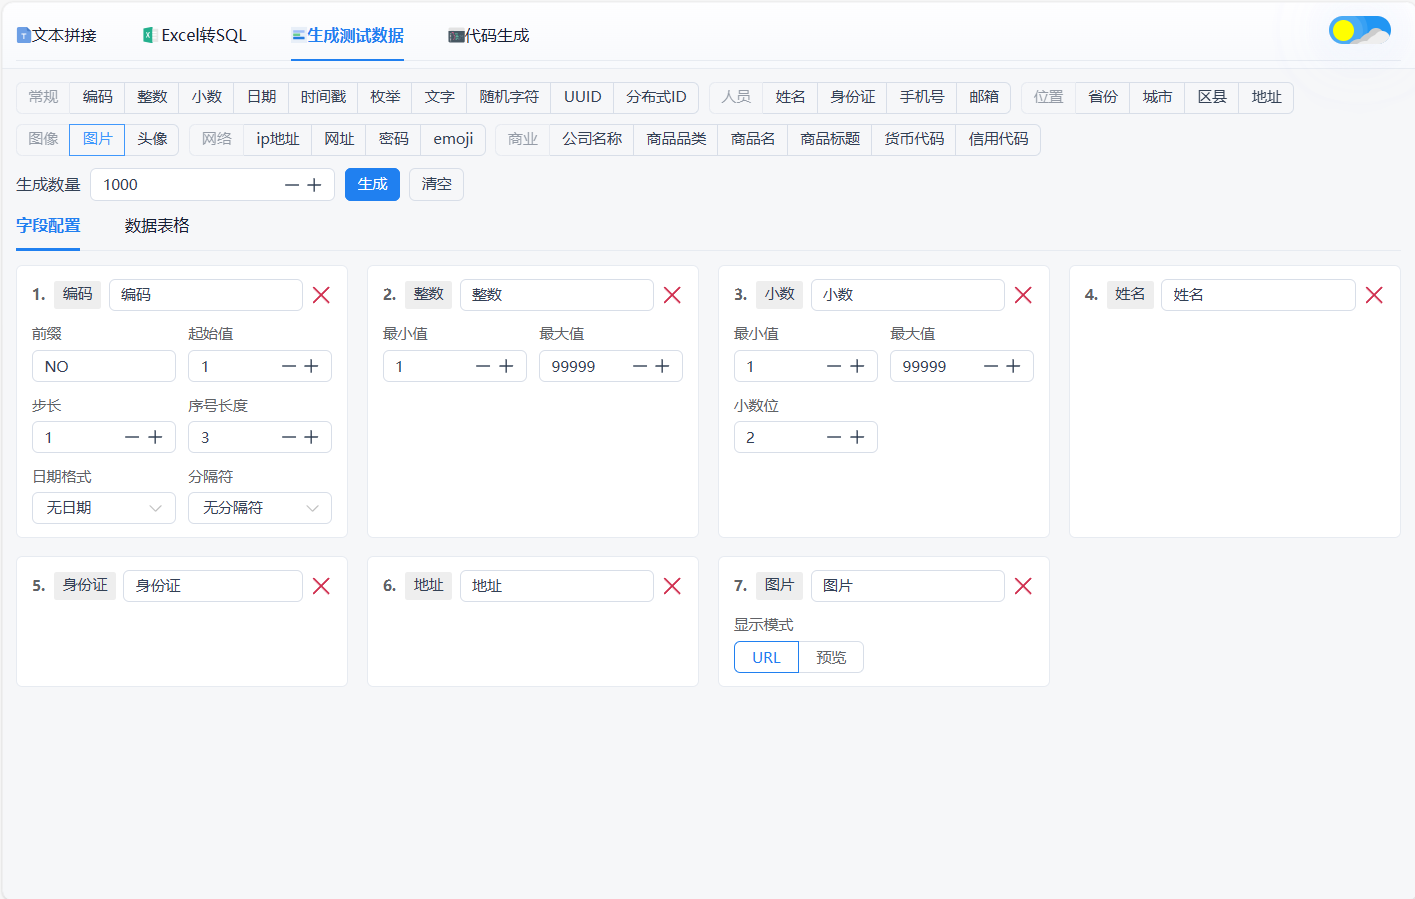Add a 编码 field type
1415x899 pixels.
98,97
